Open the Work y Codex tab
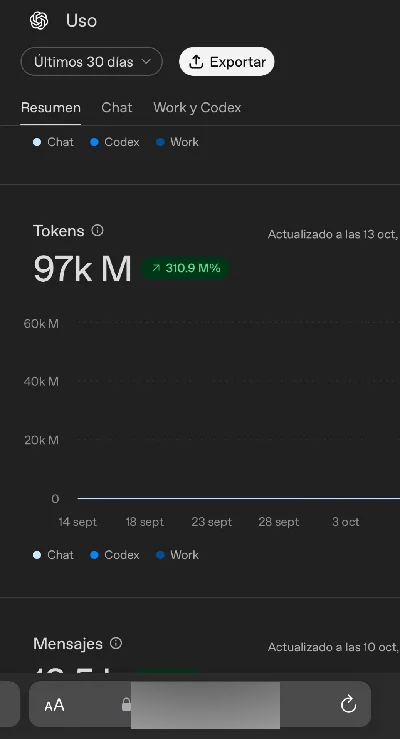This screenshot has height=739, width=400. [197, 107]
